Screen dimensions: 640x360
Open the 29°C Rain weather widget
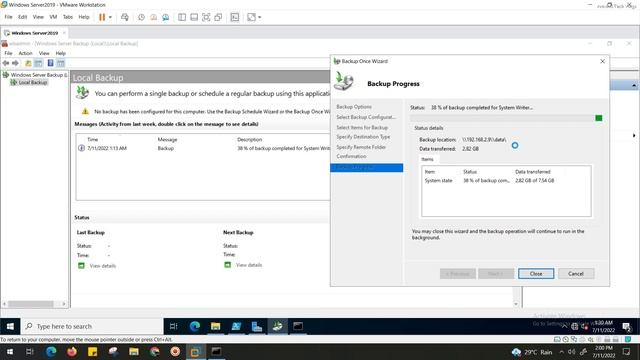pyautogui.click(x=532, y=352)
